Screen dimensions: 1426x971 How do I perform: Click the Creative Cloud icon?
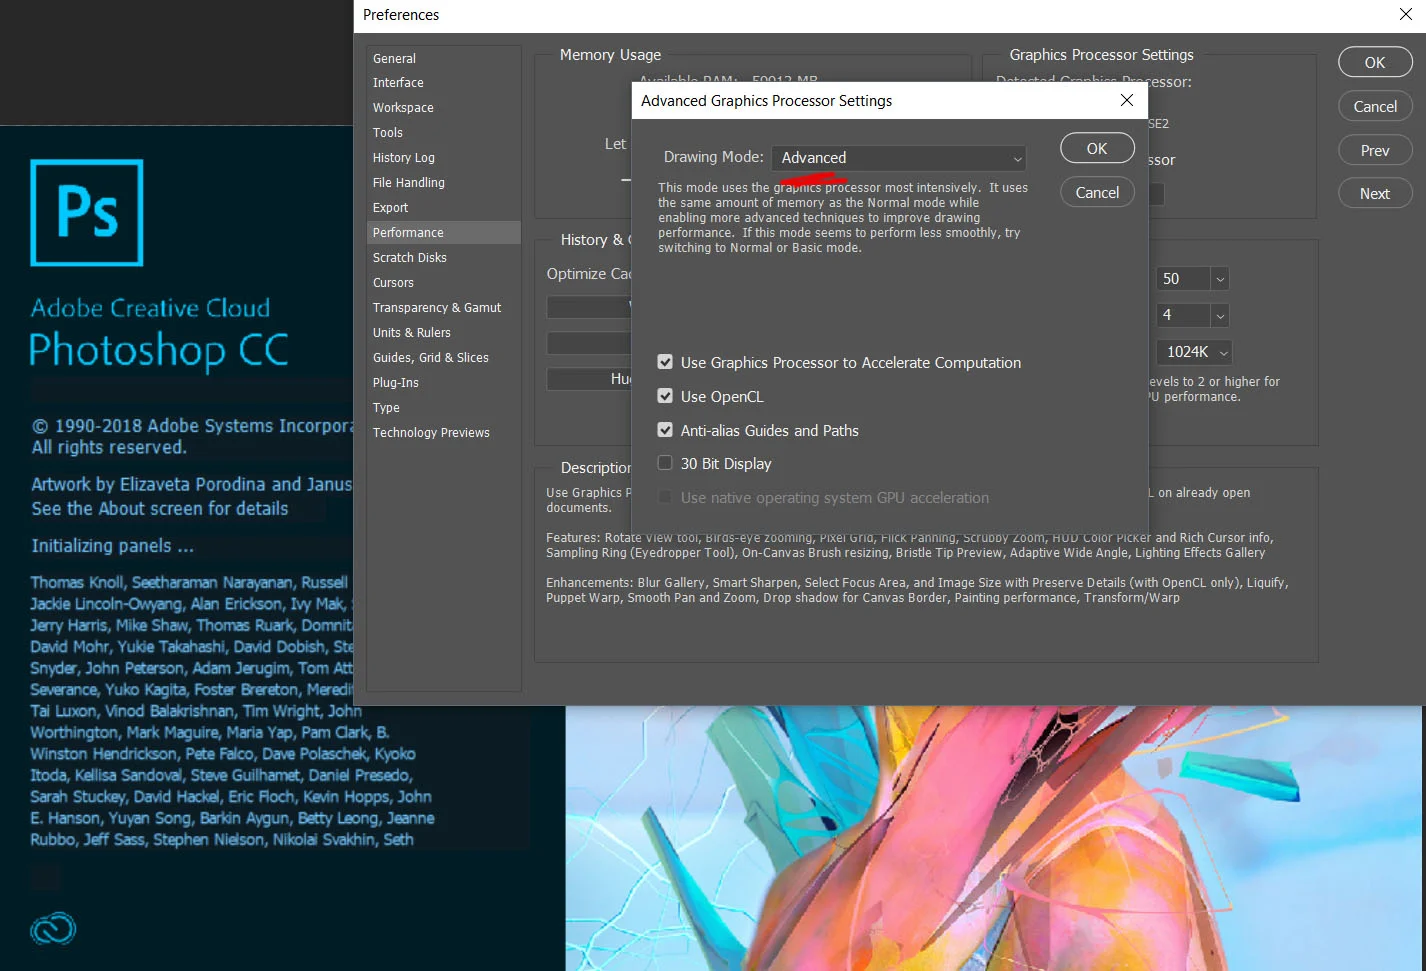click(x=52, y=928)
